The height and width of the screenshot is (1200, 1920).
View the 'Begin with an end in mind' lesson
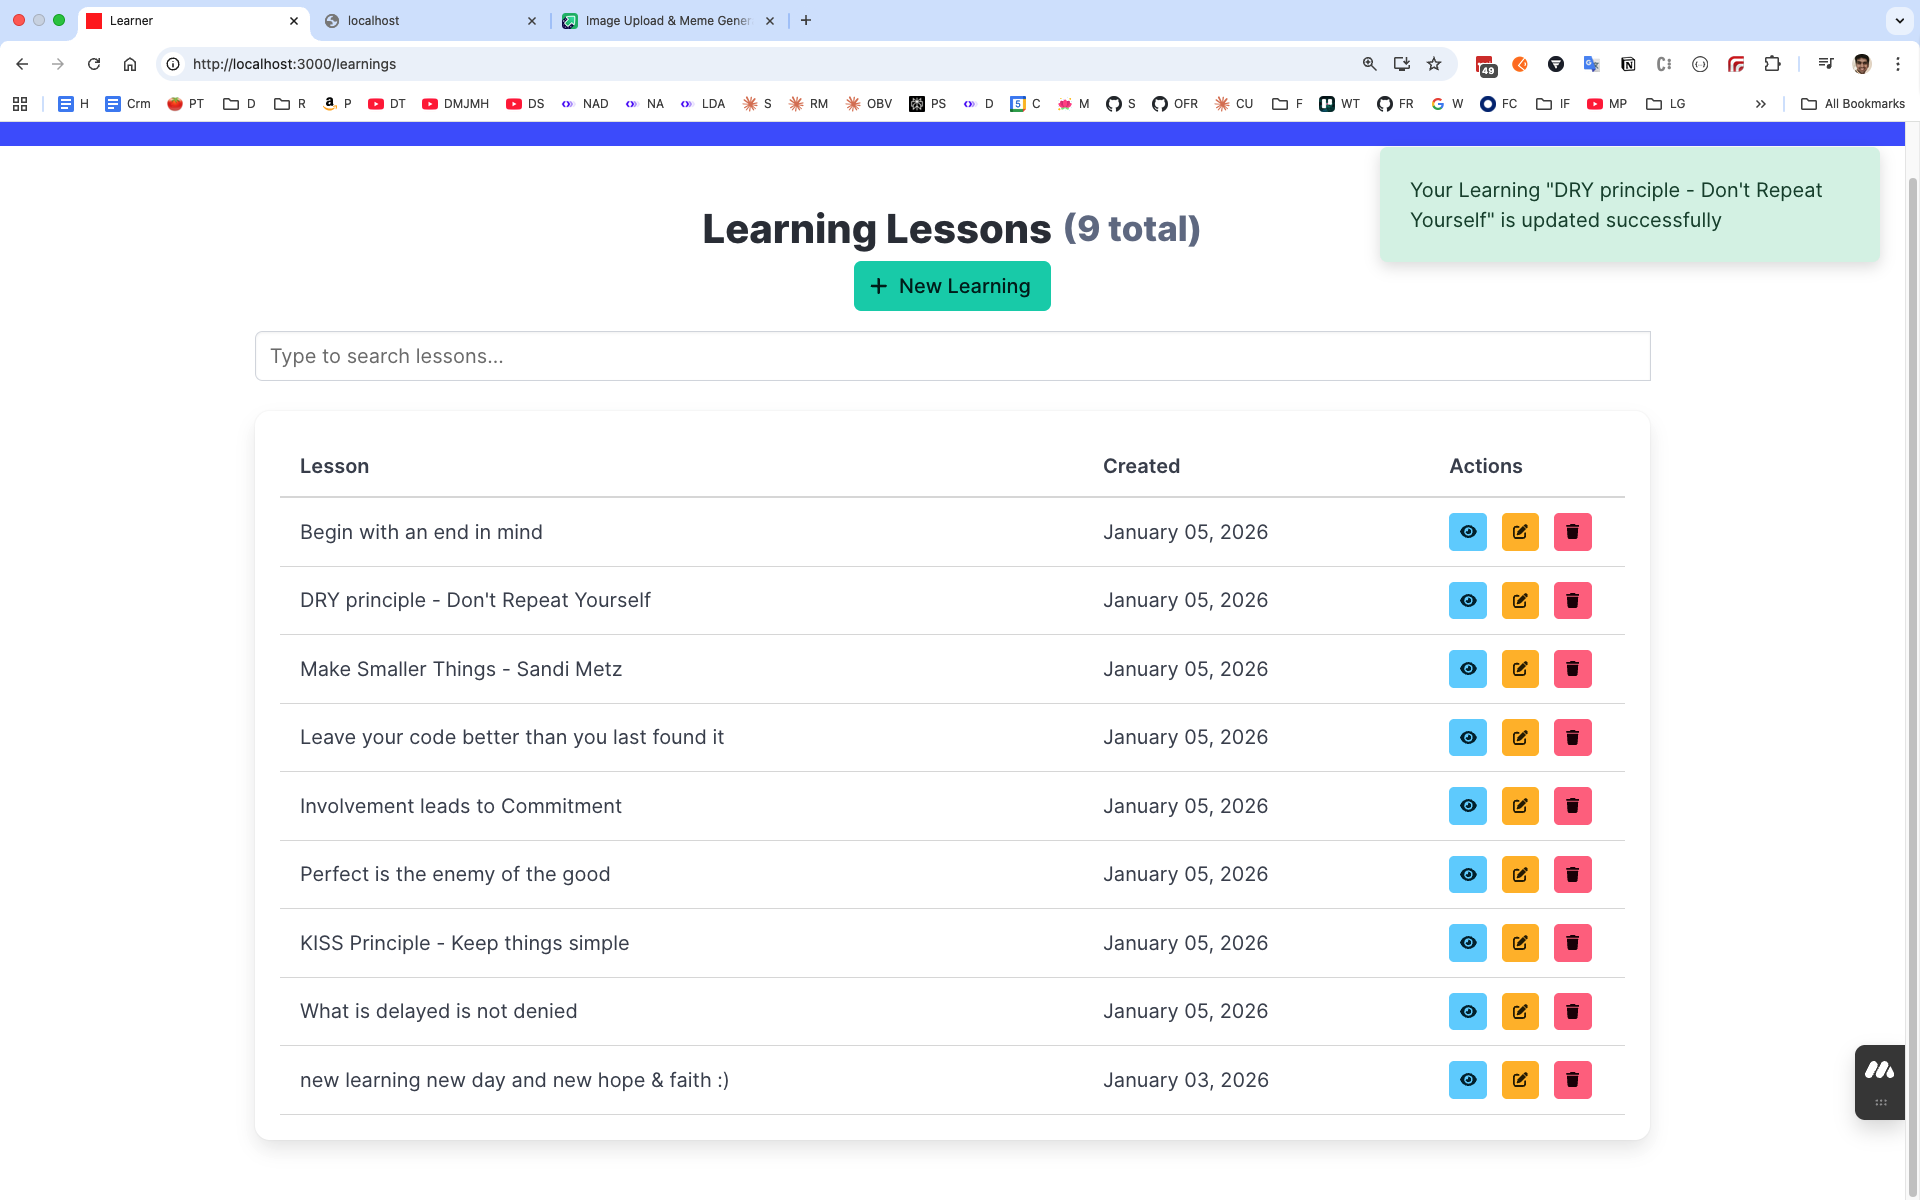point(1467,532)
